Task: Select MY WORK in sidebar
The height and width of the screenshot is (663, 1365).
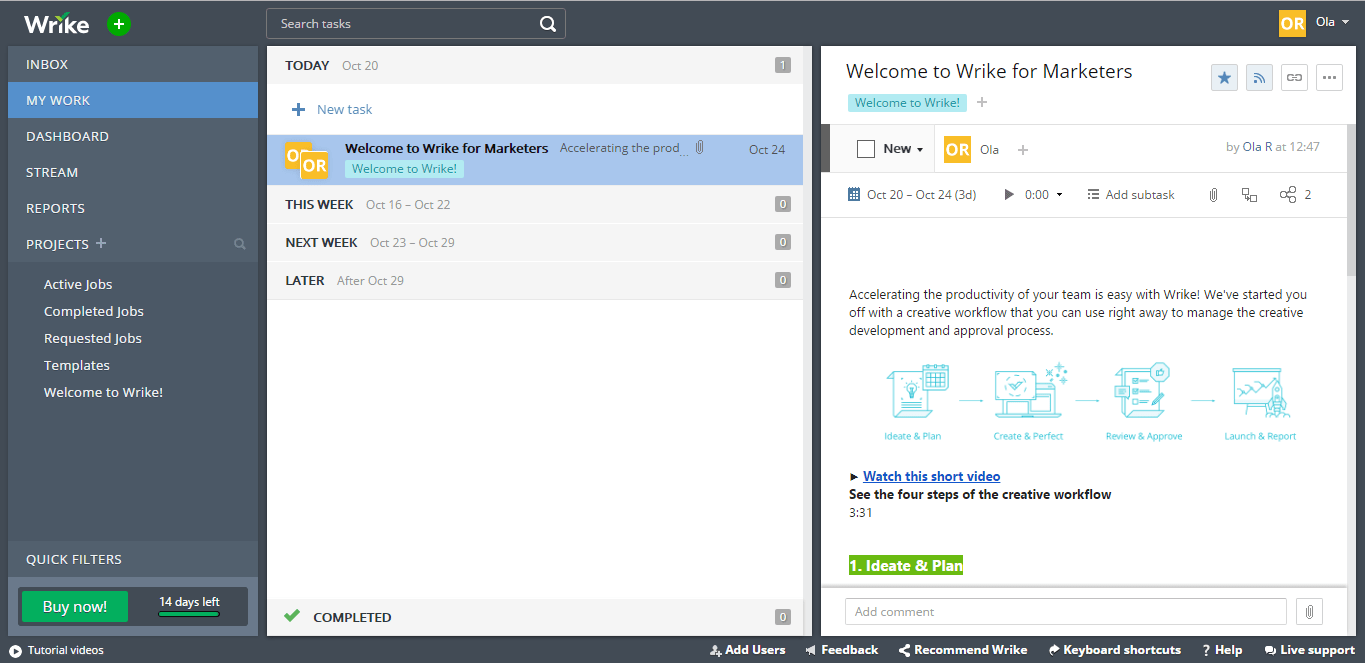Action: (x=133, y=100)
